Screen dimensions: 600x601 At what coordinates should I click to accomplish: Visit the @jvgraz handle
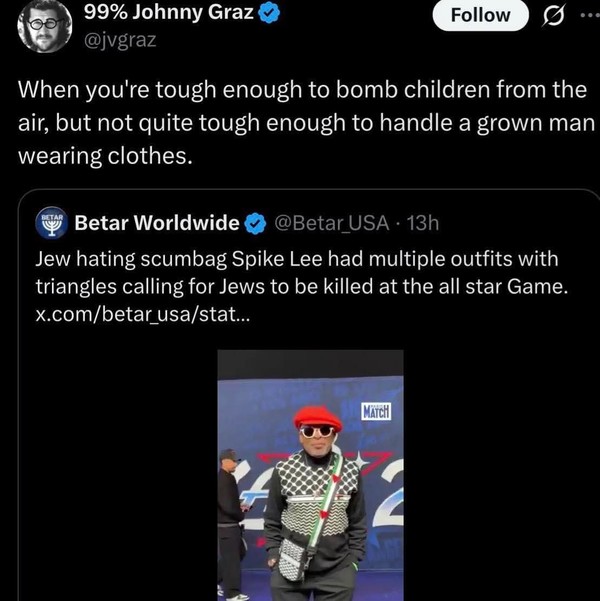(121, 41)
